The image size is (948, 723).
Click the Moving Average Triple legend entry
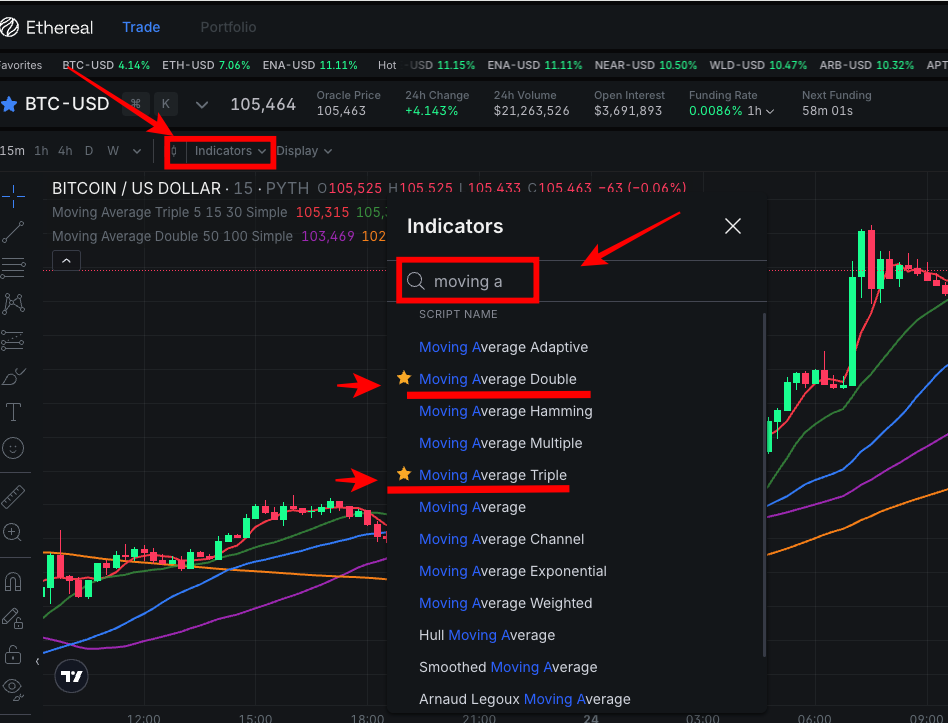coord(169,213)
